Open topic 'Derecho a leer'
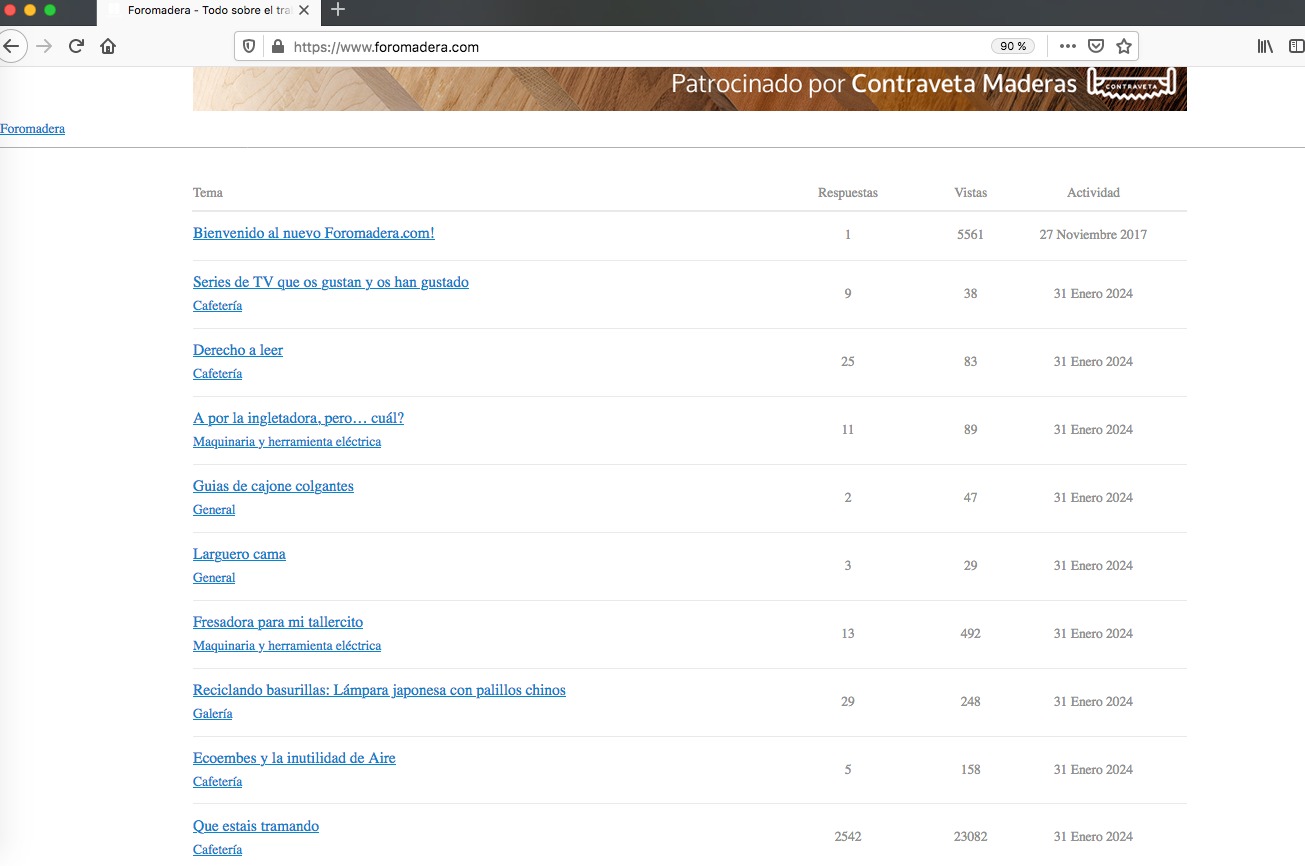Image resolution: width=1305 pixels, height=866 pixels. pos(238,350)
